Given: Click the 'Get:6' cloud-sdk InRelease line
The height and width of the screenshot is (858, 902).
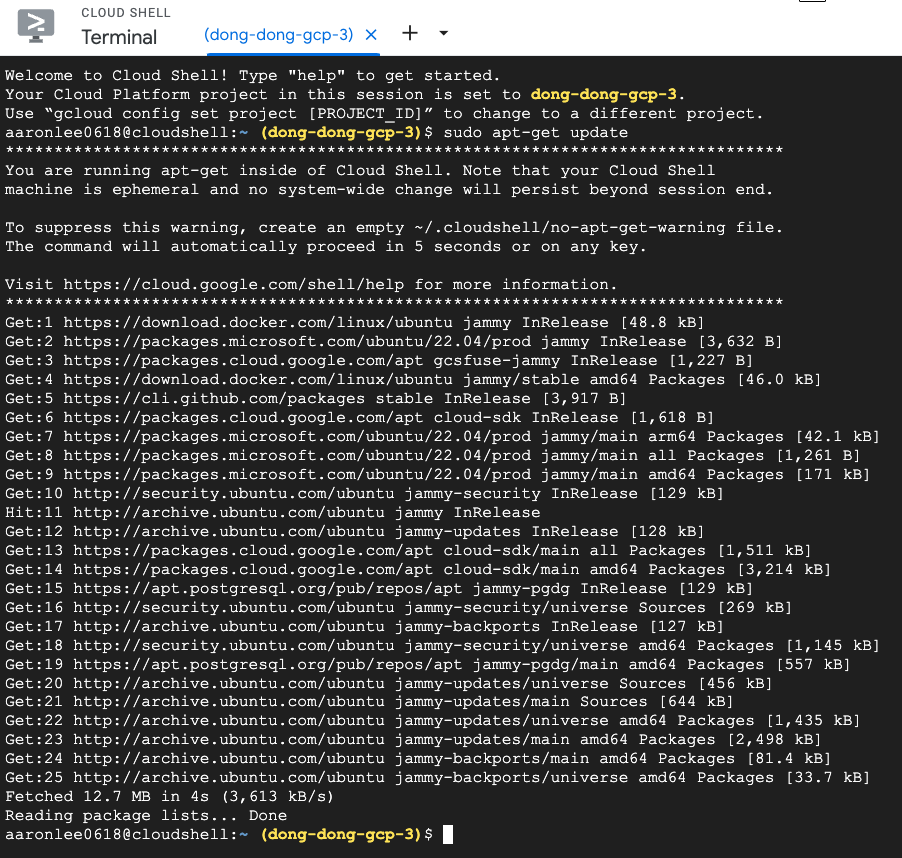Looking at the screenshot, I should (360, 417).
